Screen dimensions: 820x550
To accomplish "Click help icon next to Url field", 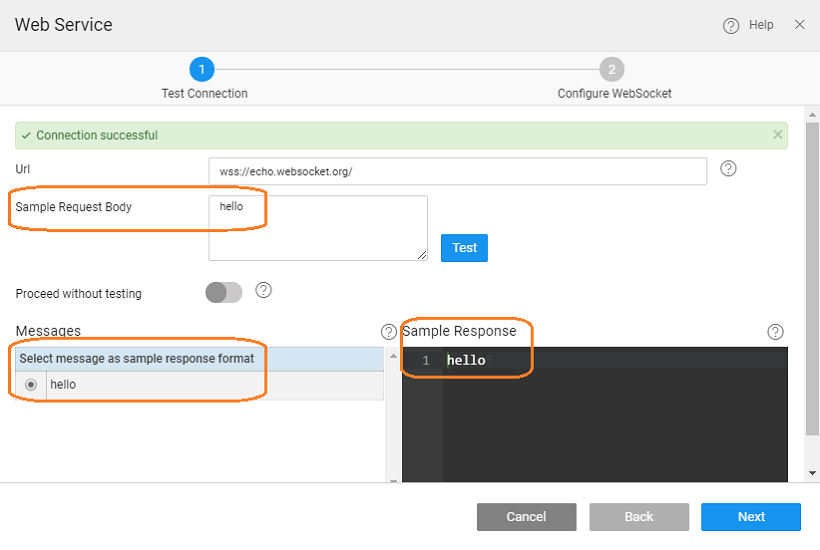I will coord(728,169).
